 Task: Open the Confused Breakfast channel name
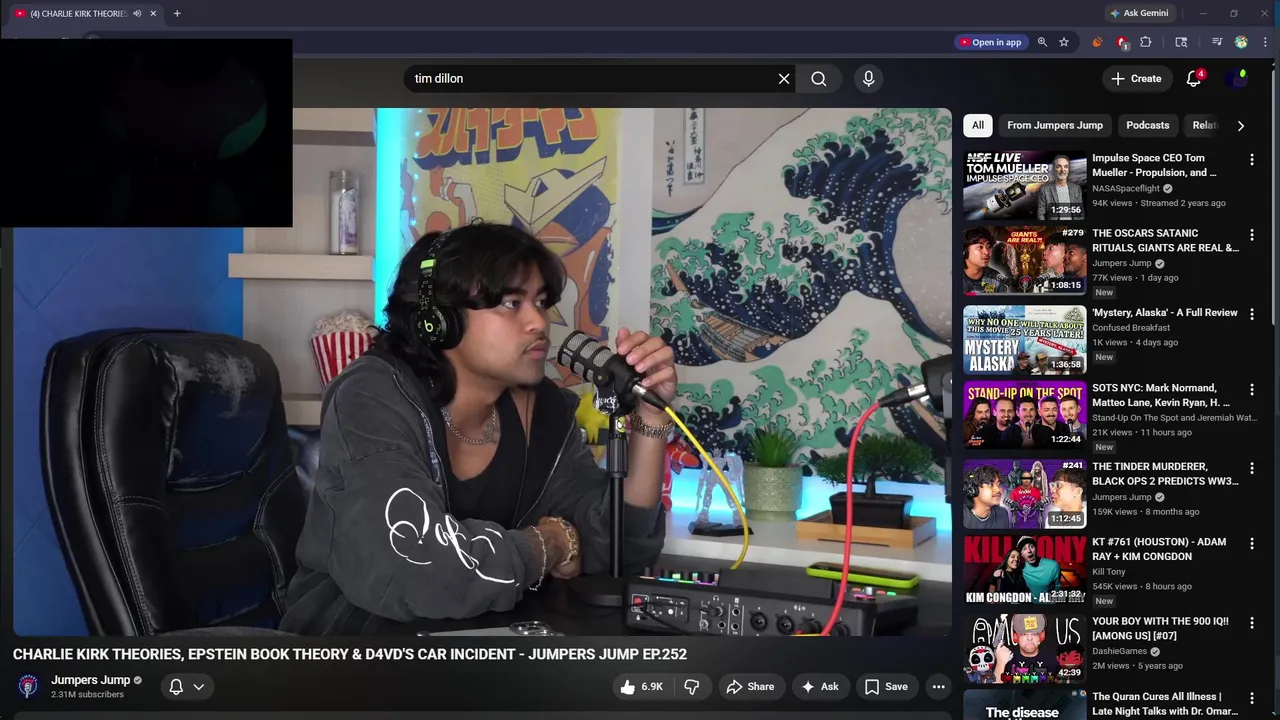click(1131, 327)
